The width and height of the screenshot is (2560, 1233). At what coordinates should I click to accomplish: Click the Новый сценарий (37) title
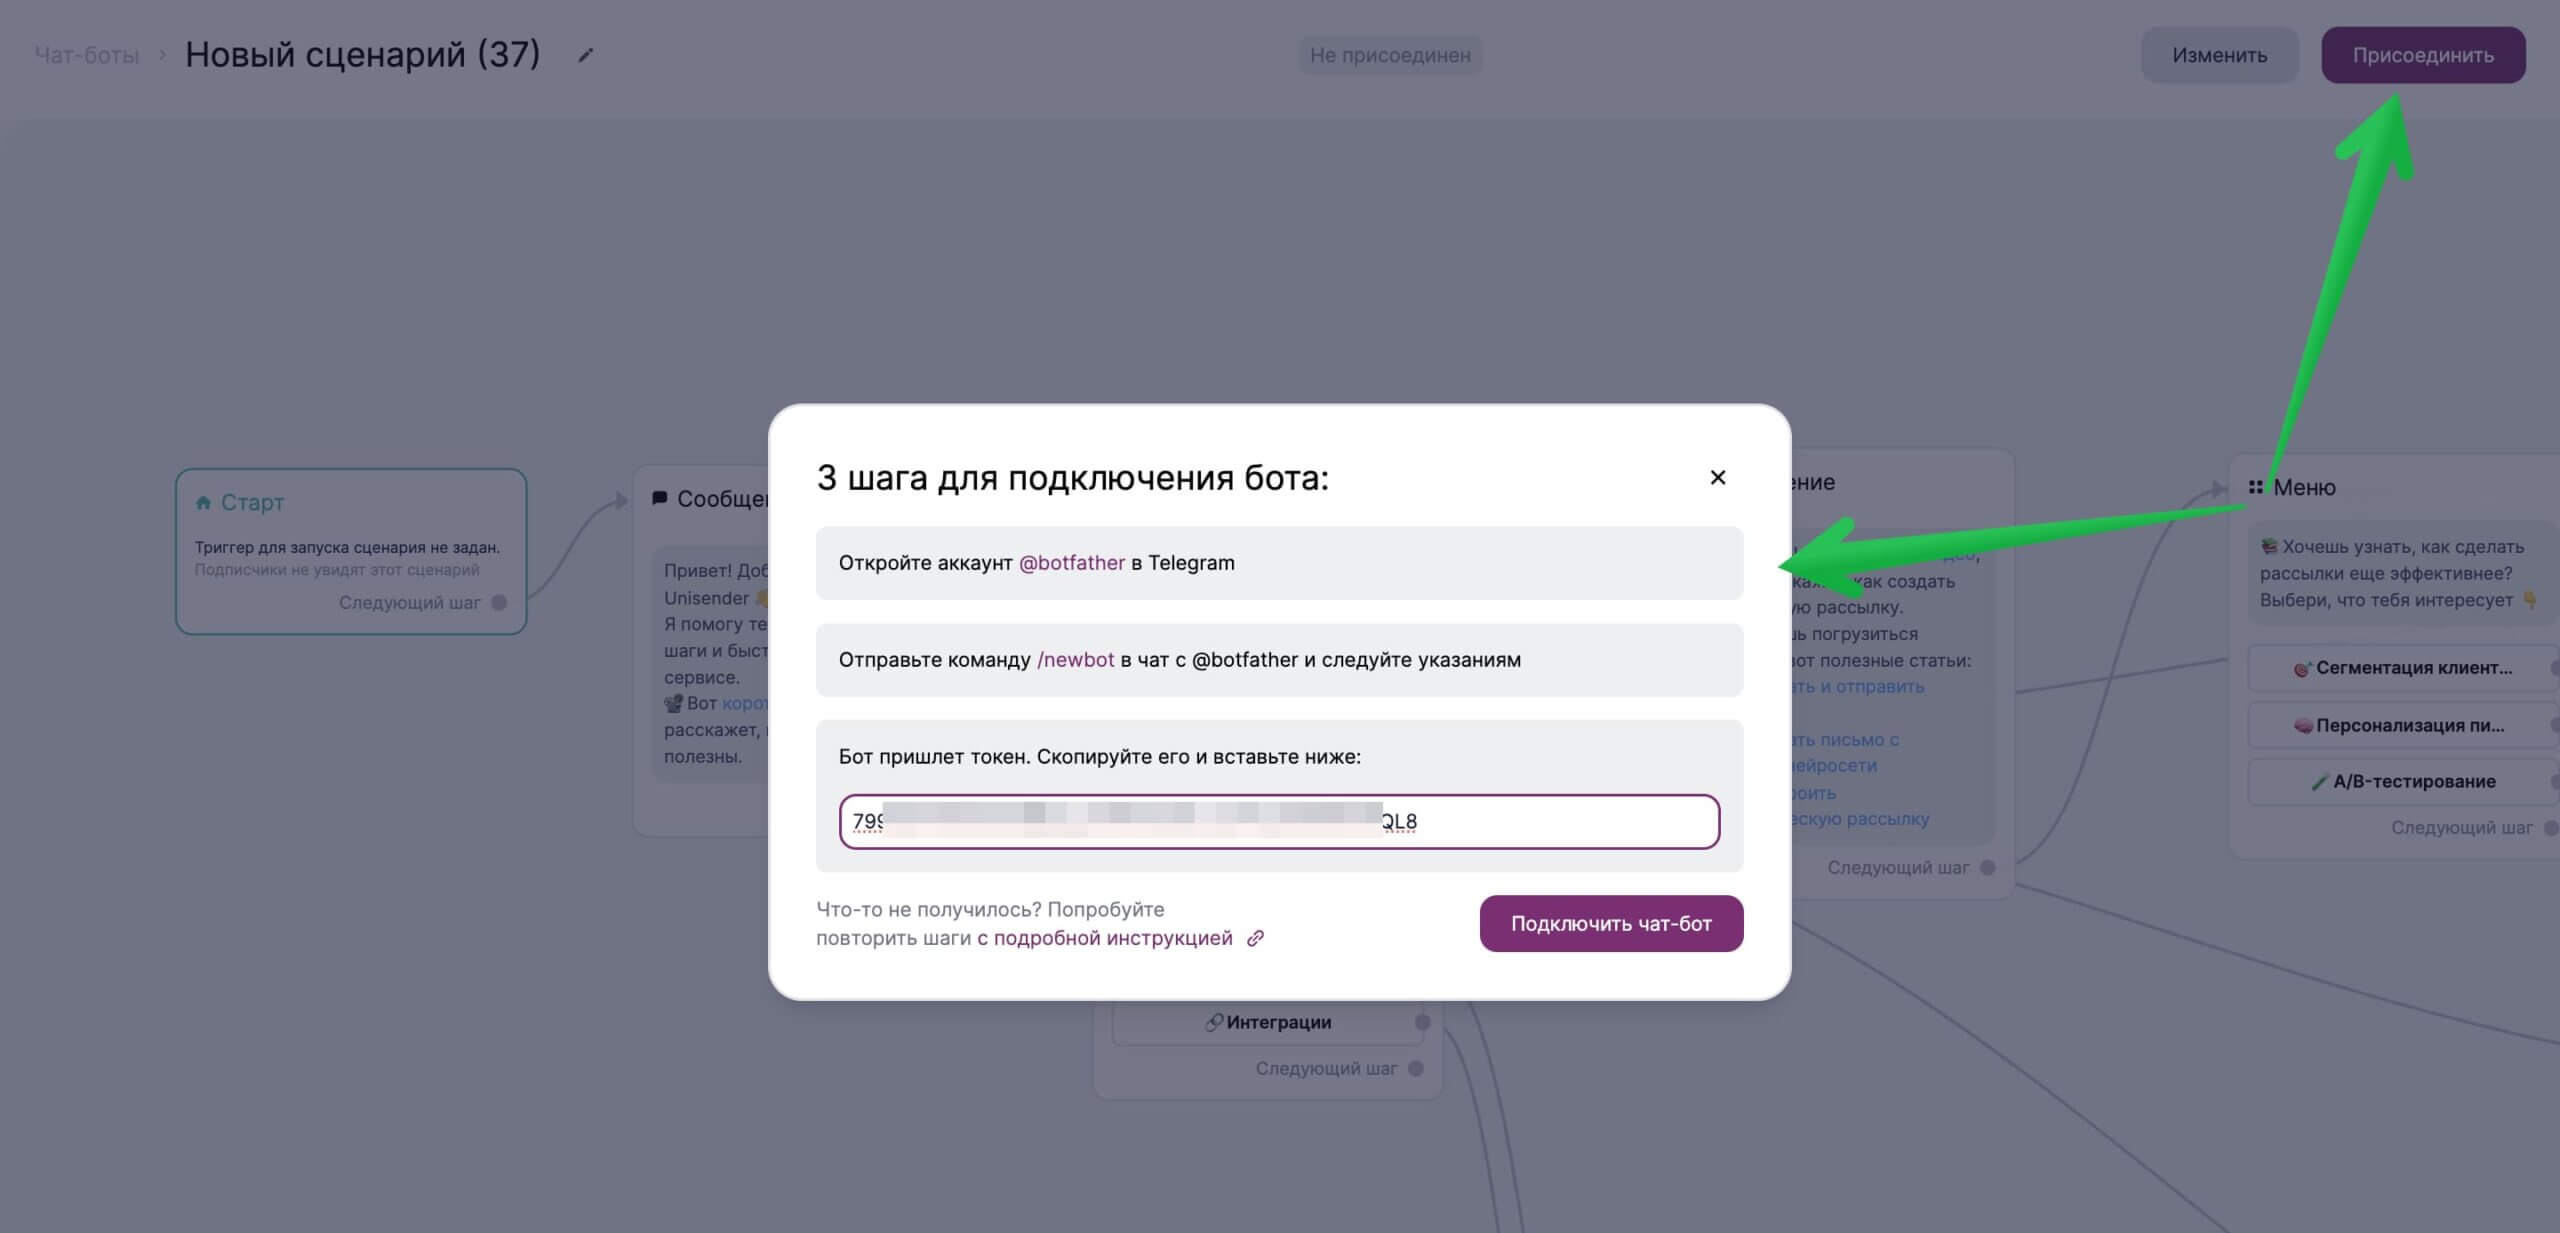(363, 54)
